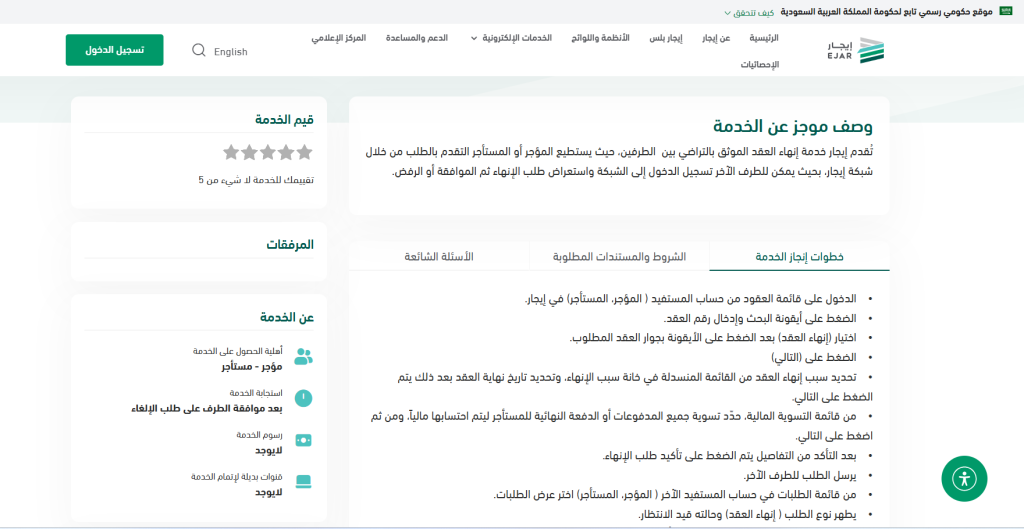Click 'استجابة الخدمة' label

click(256, 393)
